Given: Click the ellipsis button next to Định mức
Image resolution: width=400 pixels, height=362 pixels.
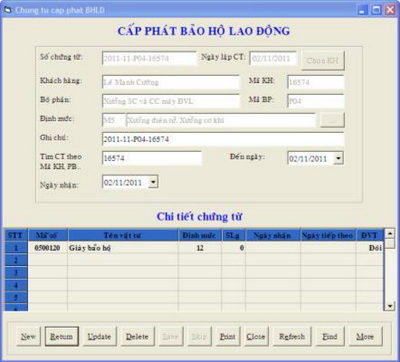Looking at the screenshot, I should point(332,120).
